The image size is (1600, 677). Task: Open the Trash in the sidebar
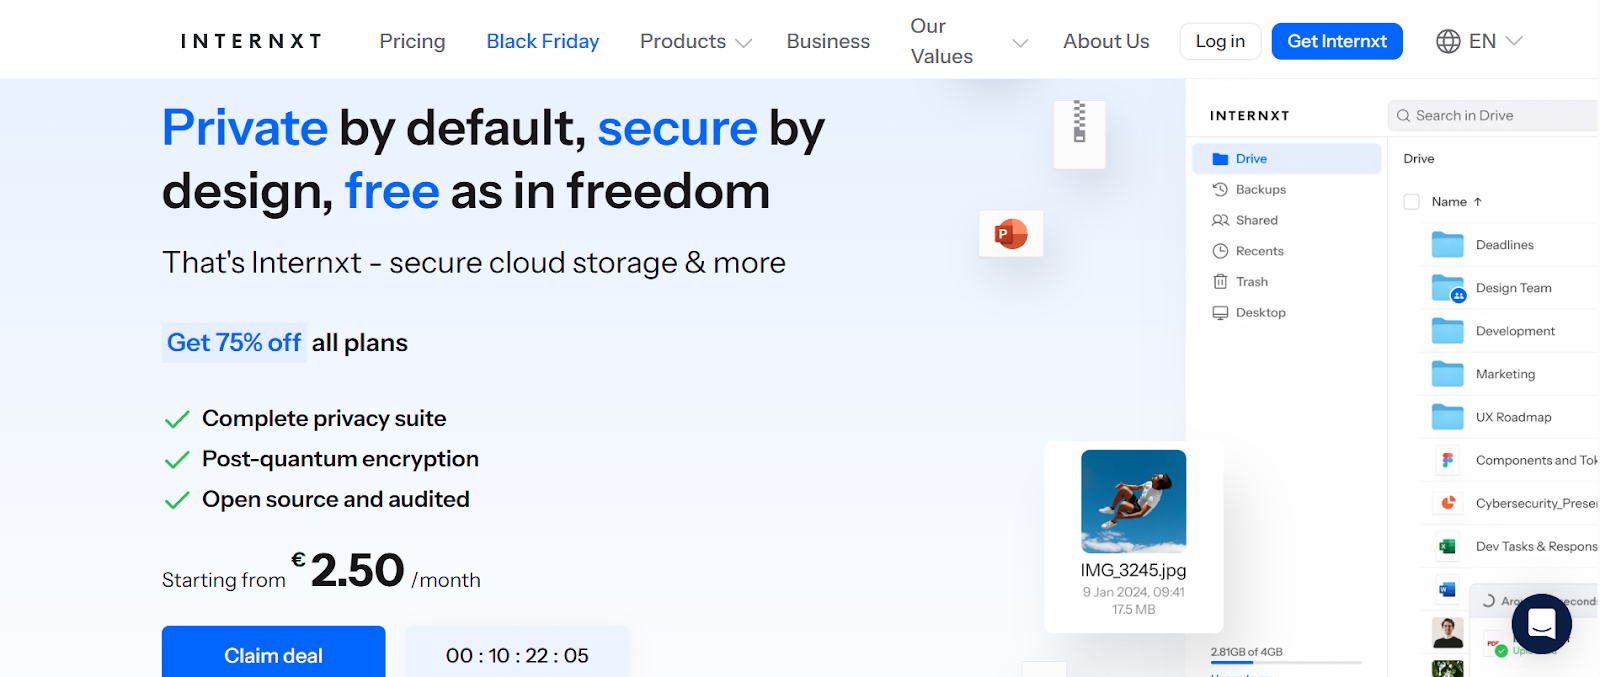point(1250,281)
